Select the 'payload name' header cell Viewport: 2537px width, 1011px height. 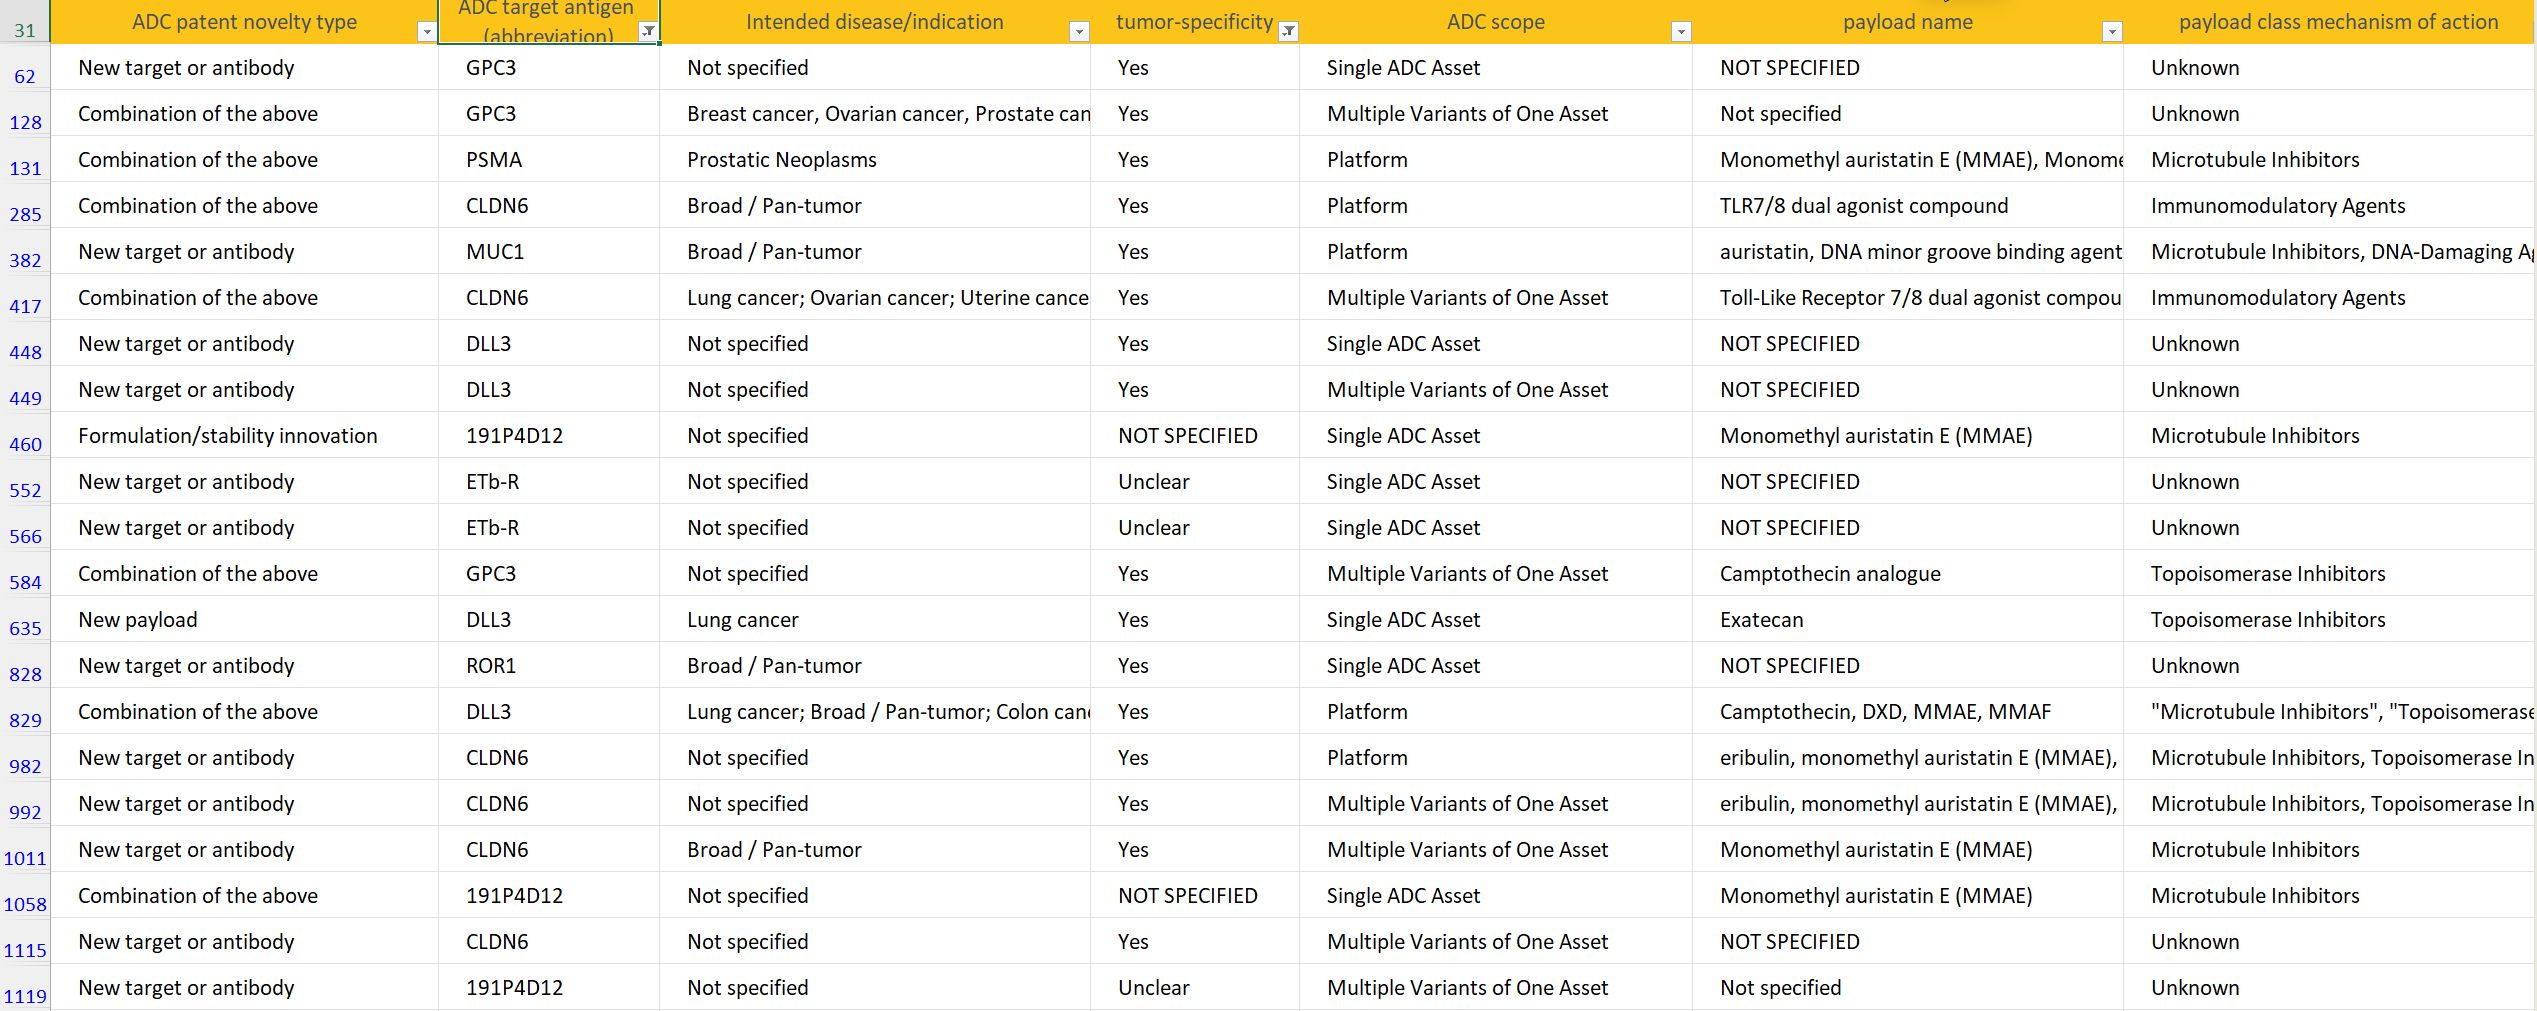pyautogui.click(x=1908, y=22)
